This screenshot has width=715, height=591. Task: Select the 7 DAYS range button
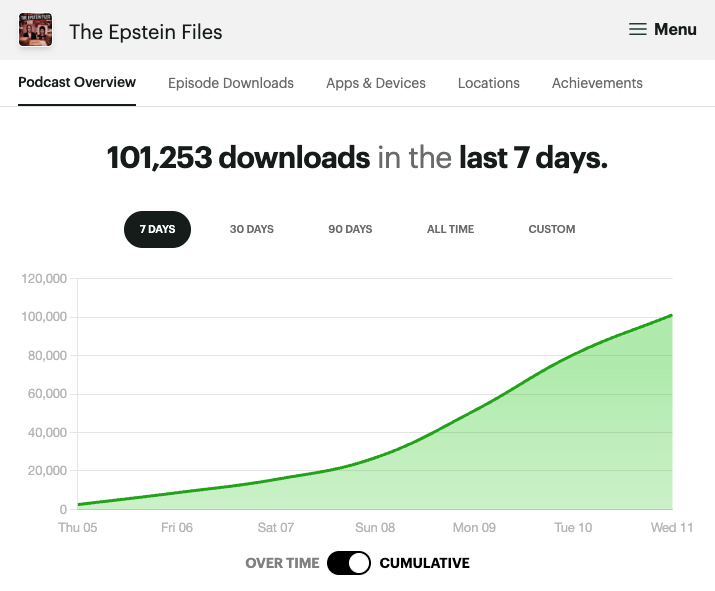pos(157,229)
